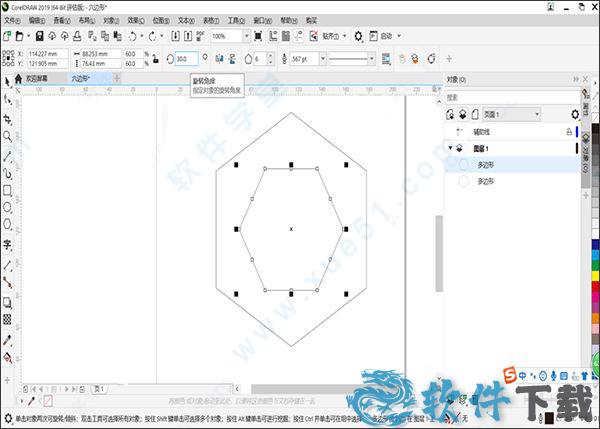600x429 pixels.
Task: Open the zoom level 100% dropdown
Action: (x=246, y=36)
